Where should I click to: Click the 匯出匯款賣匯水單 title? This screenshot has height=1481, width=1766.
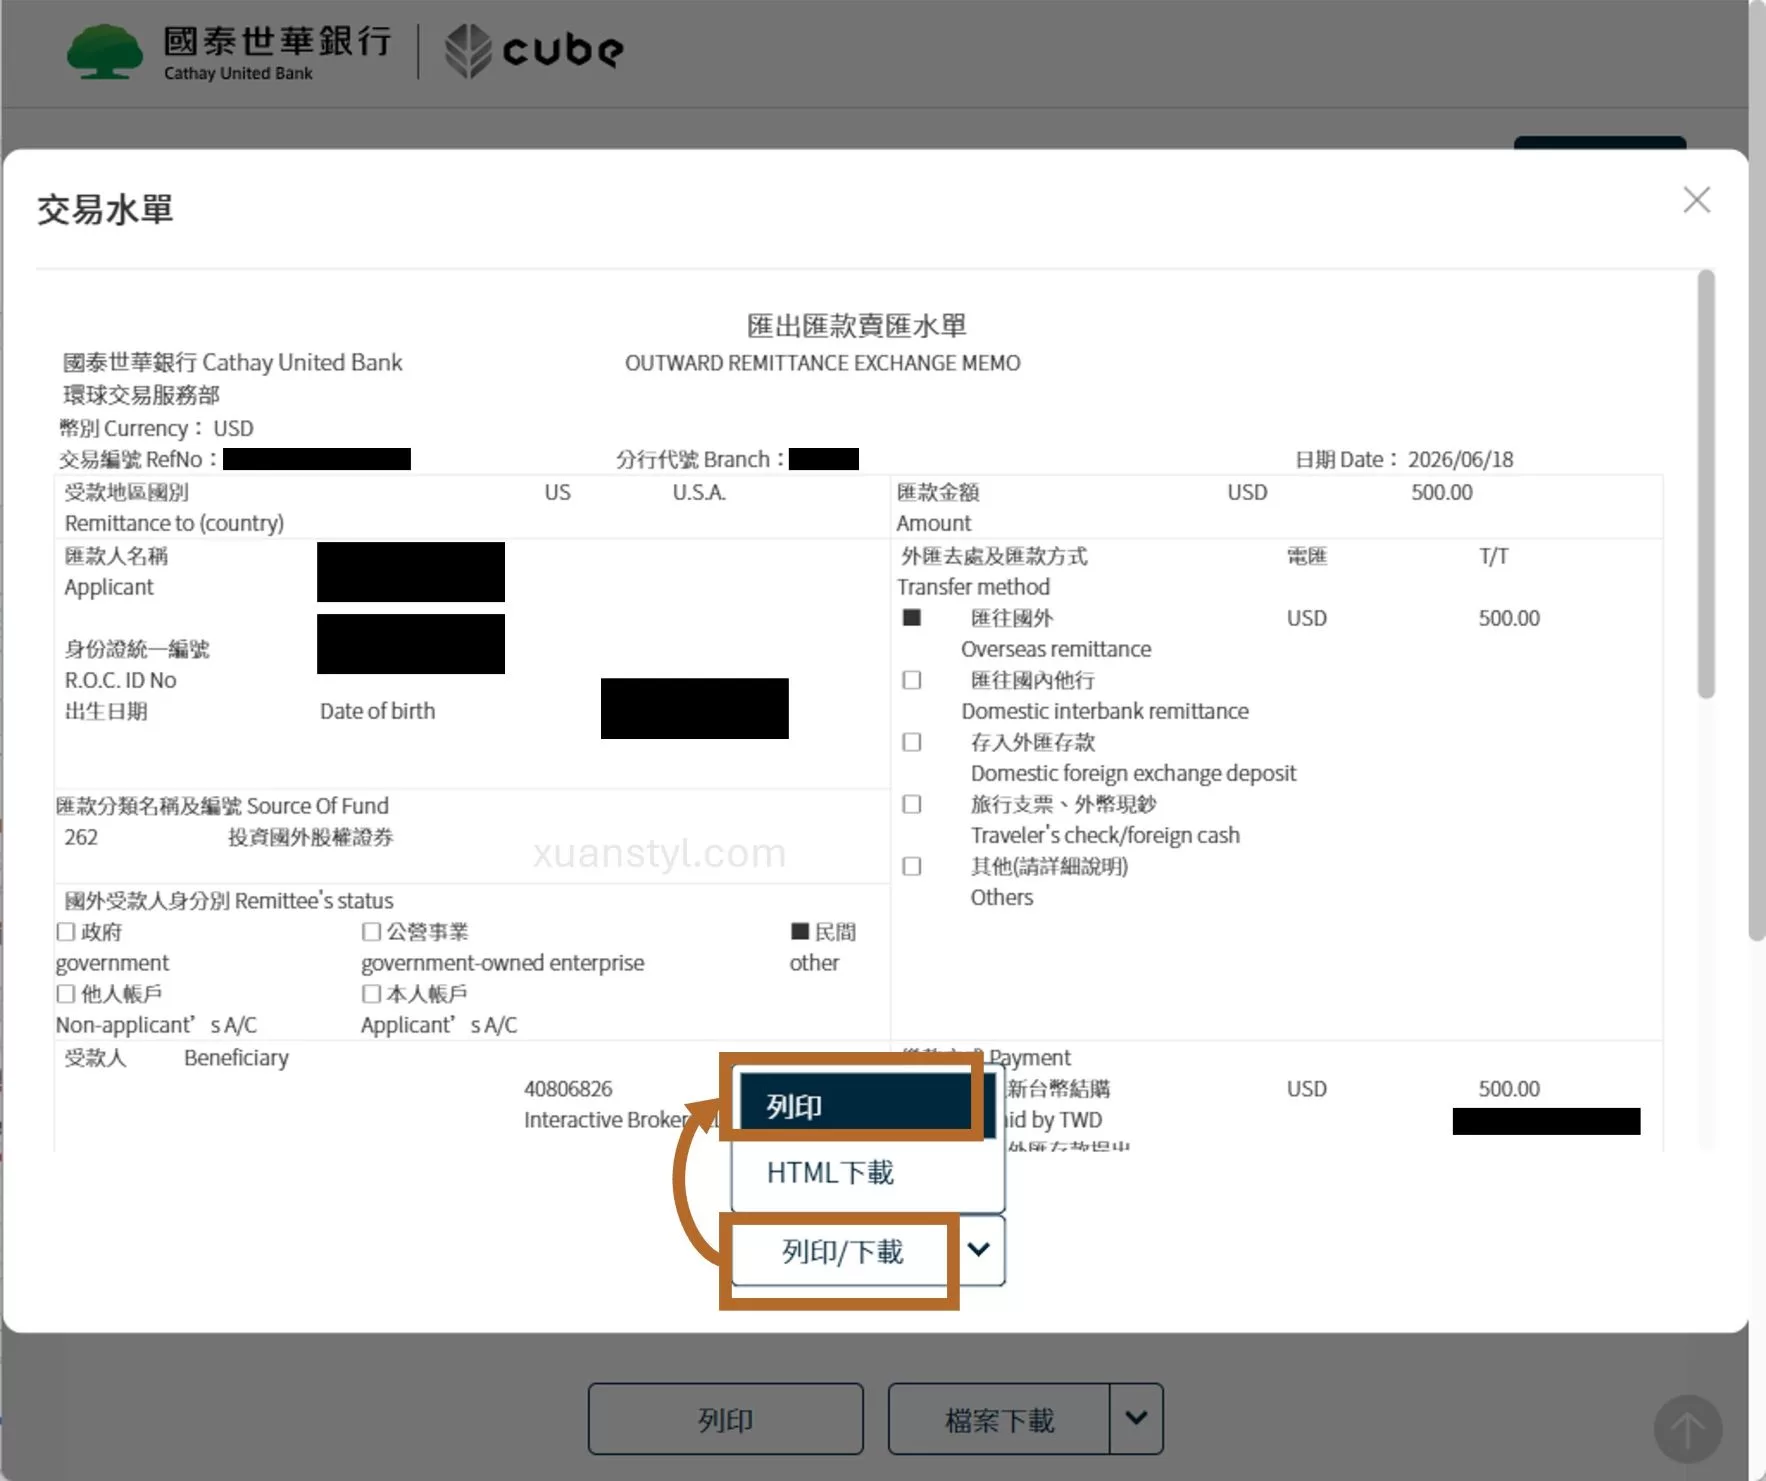[x=857, y=326]
